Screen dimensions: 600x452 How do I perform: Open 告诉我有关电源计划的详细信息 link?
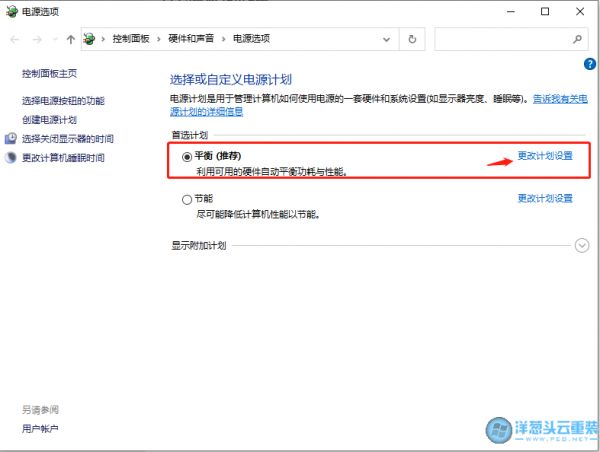560,99
